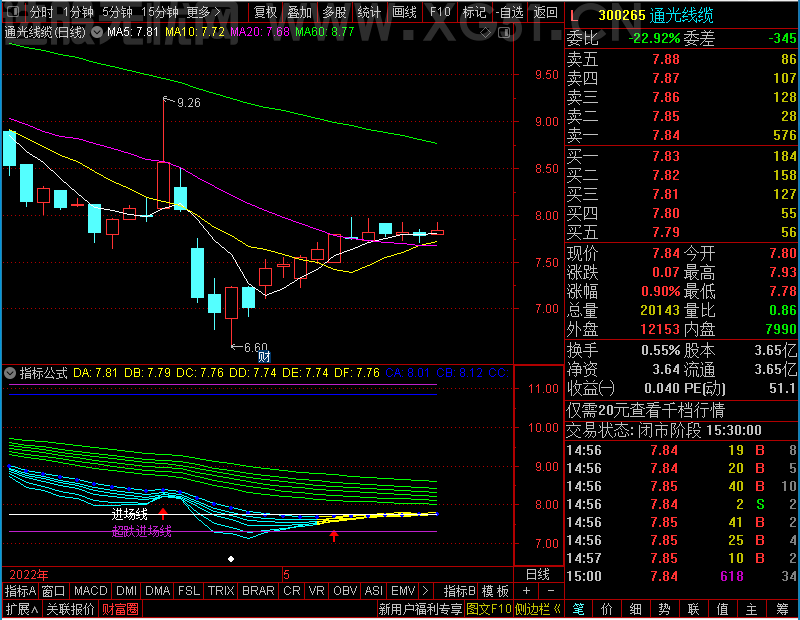Switch indicator to DMI

click(x=126, y=591)
